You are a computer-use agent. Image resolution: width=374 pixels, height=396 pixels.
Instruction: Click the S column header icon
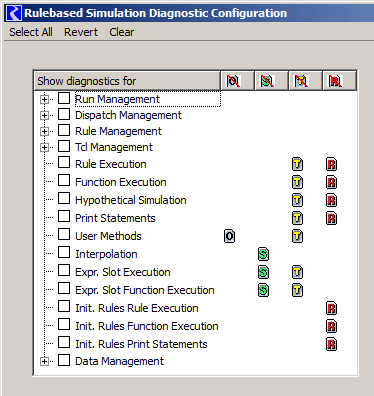[267, 81]
